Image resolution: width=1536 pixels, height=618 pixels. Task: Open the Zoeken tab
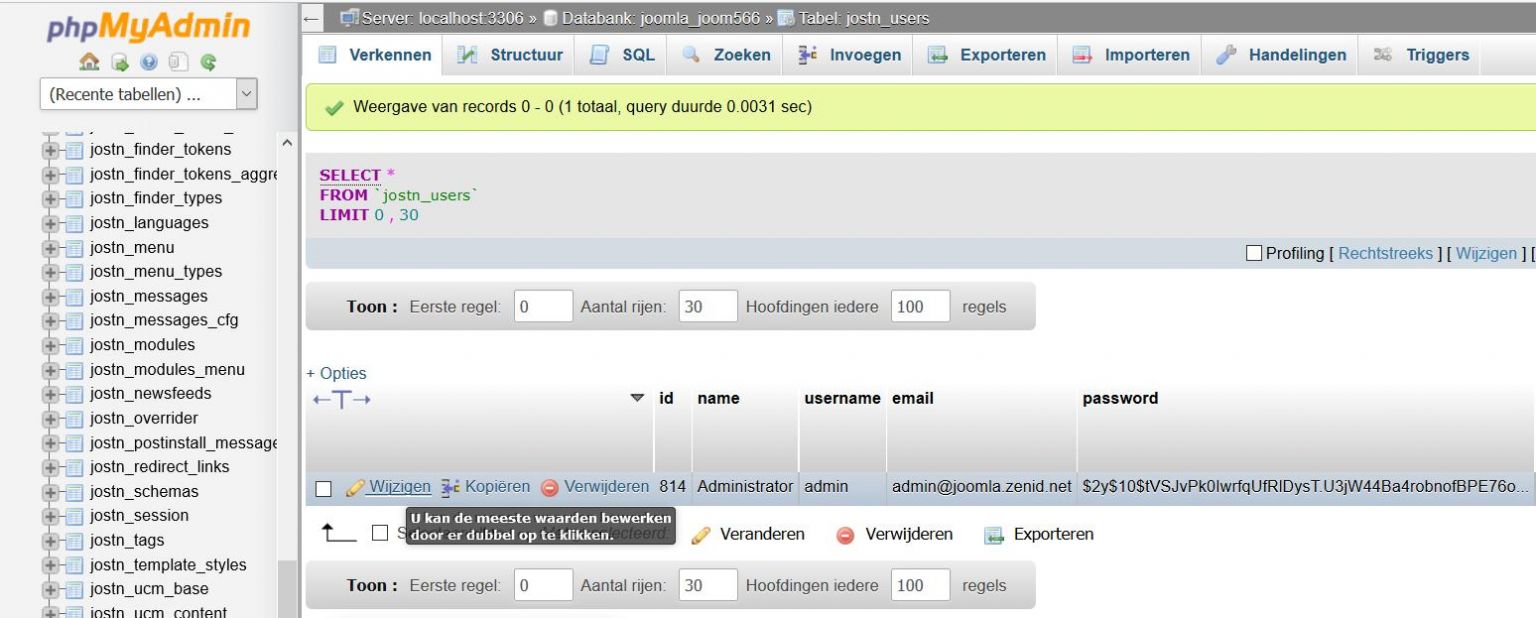pyautogui.click(x=727, y=55)
